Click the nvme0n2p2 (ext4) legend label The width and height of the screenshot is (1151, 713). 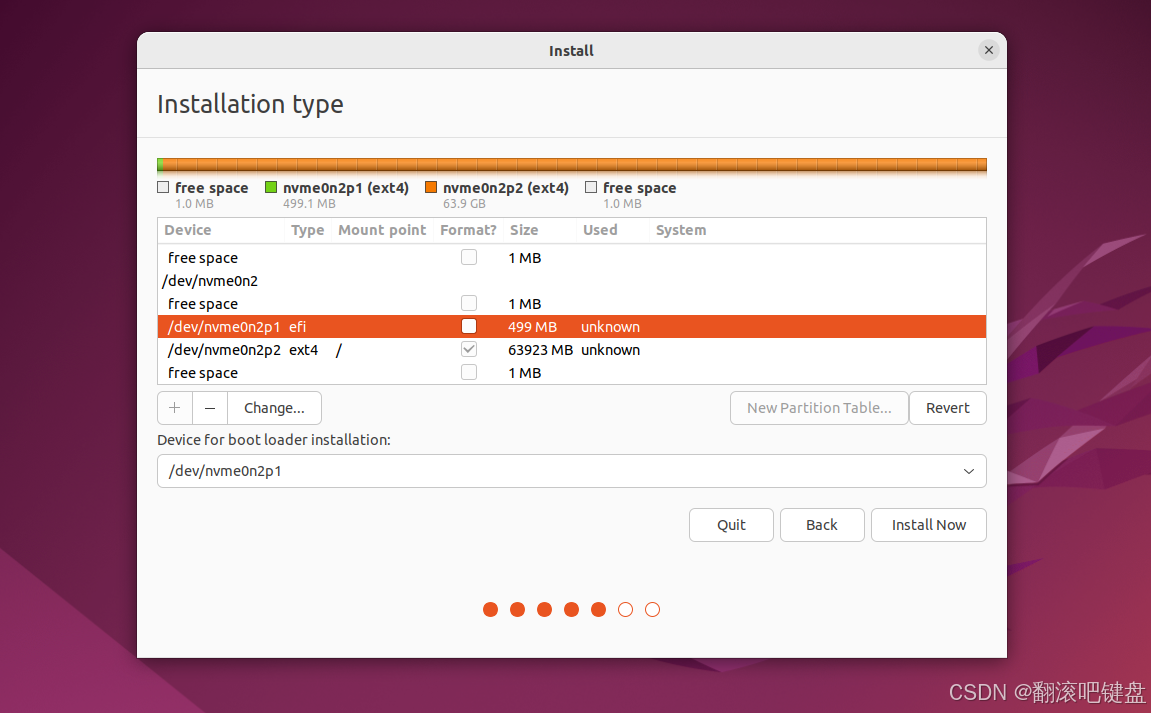click(x=506, y=188)
